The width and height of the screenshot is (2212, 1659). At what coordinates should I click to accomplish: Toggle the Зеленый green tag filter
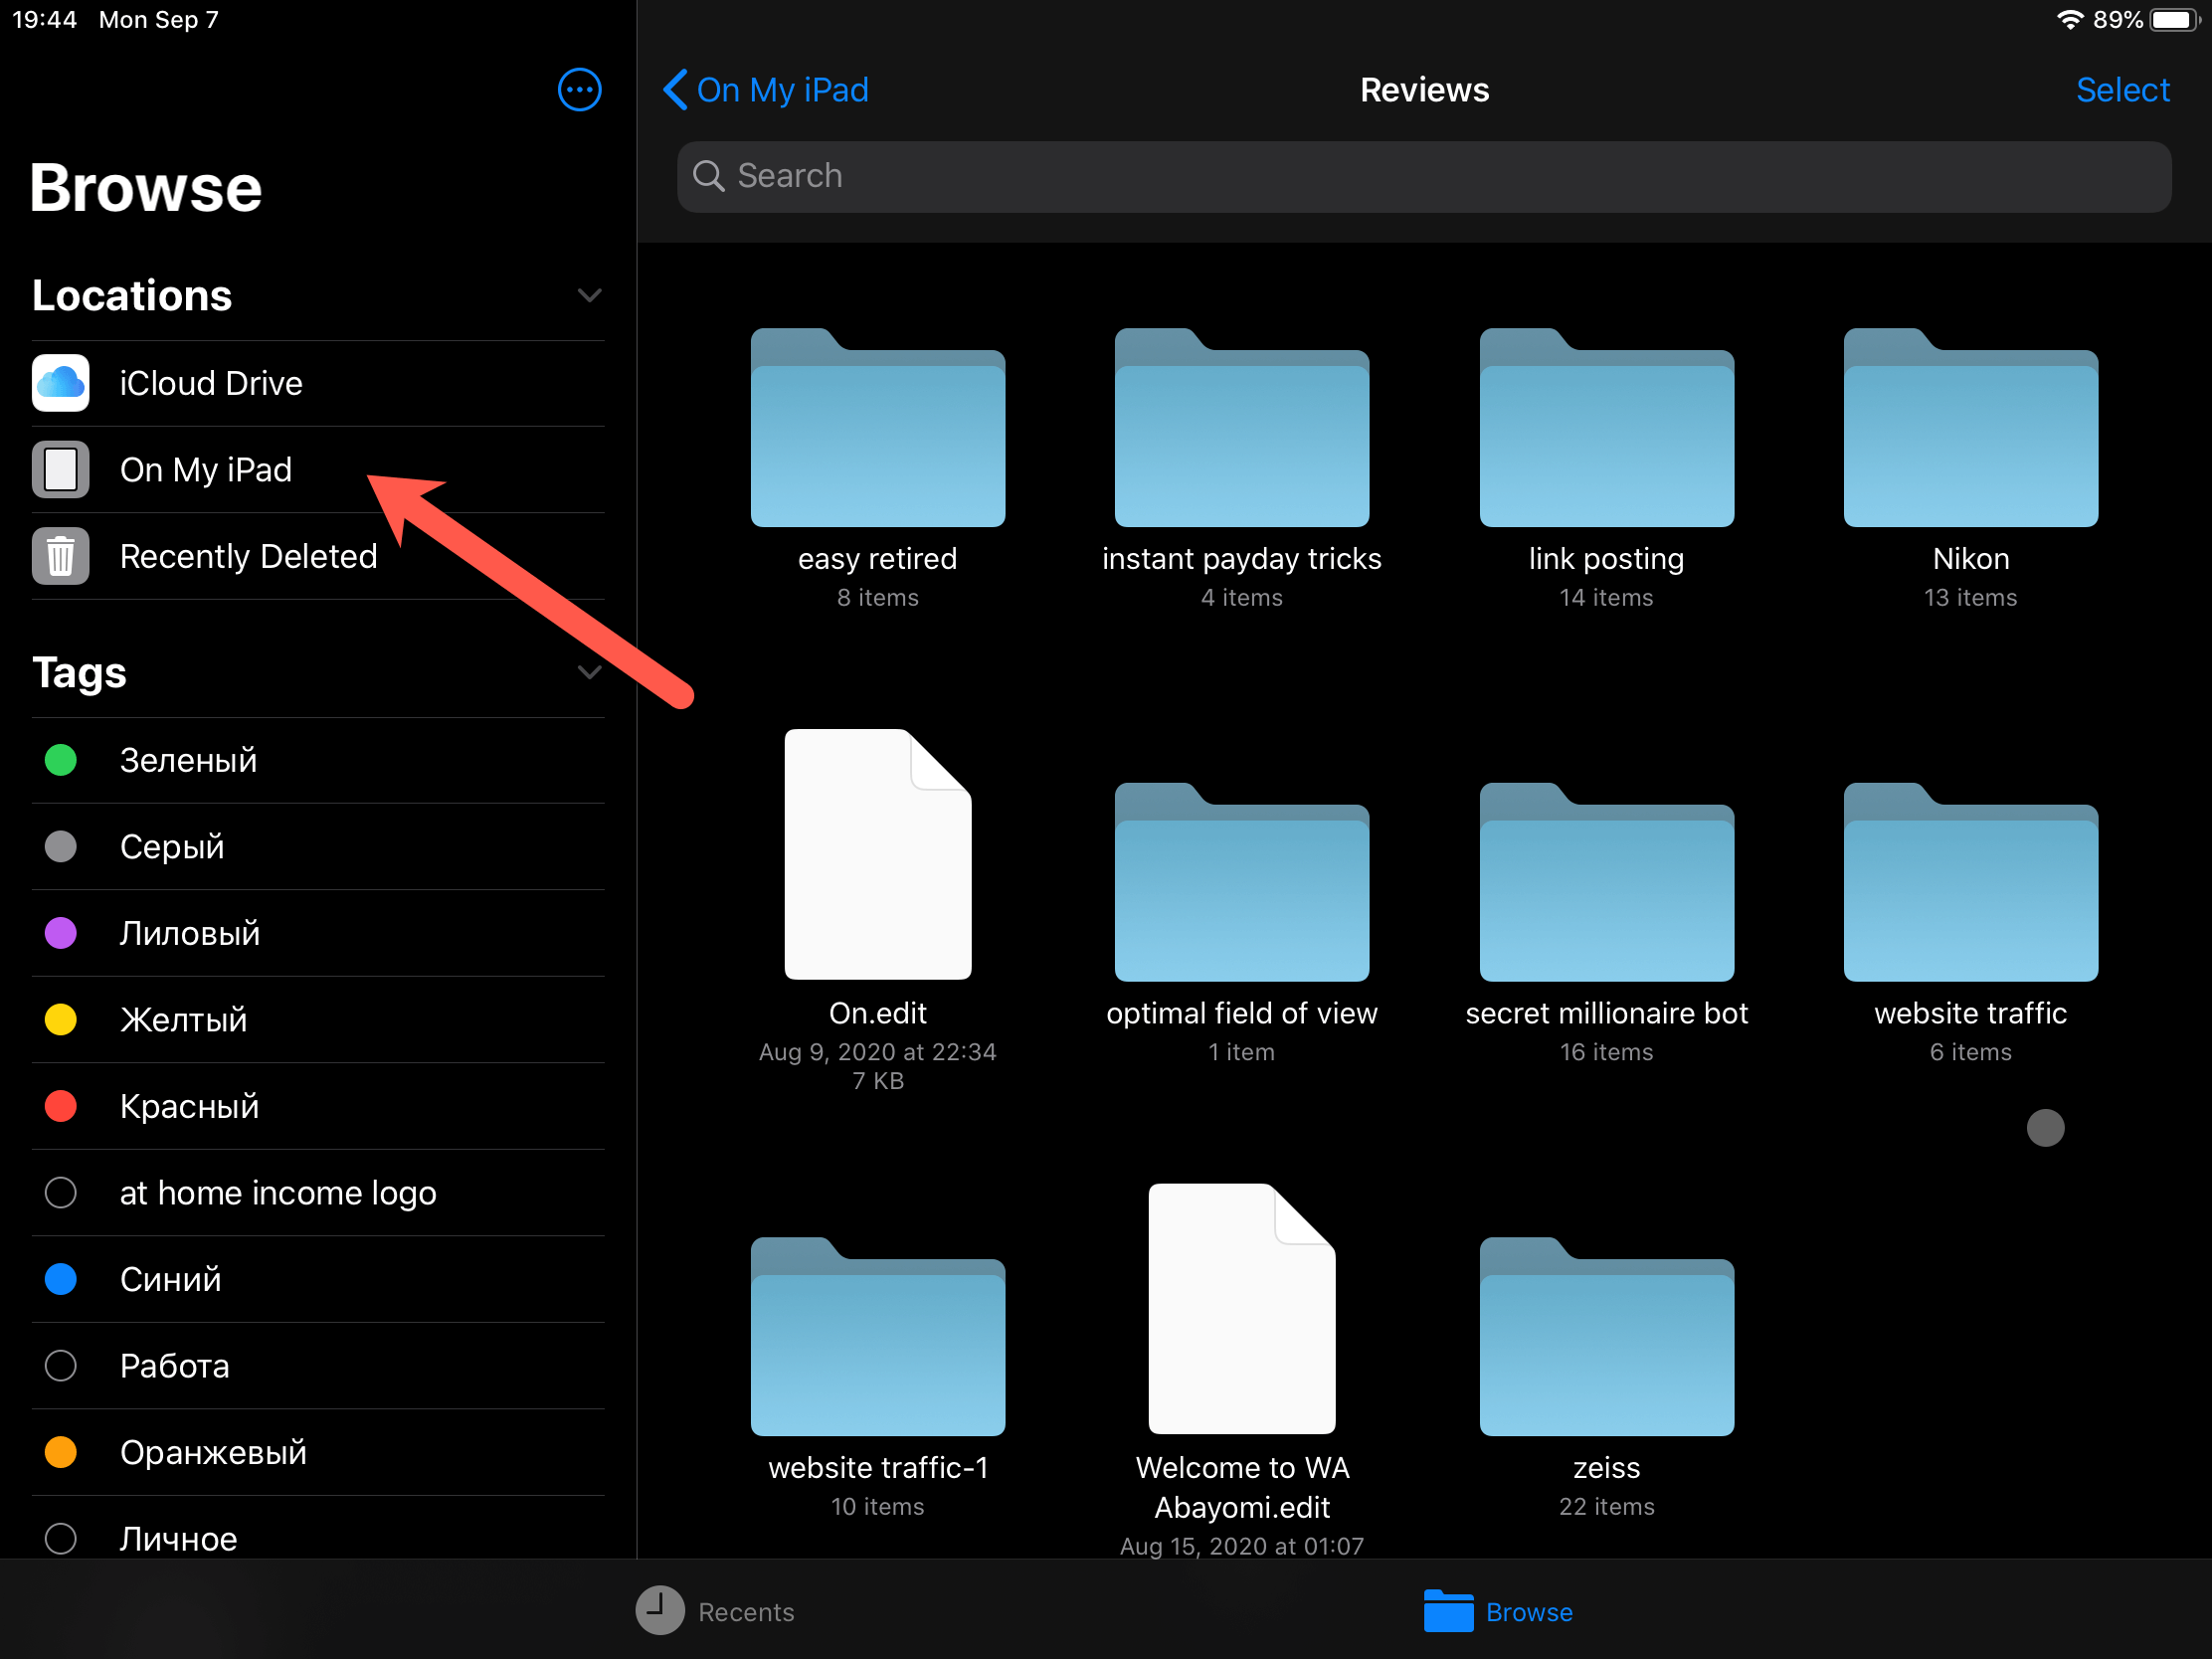(x=188, y=760)
